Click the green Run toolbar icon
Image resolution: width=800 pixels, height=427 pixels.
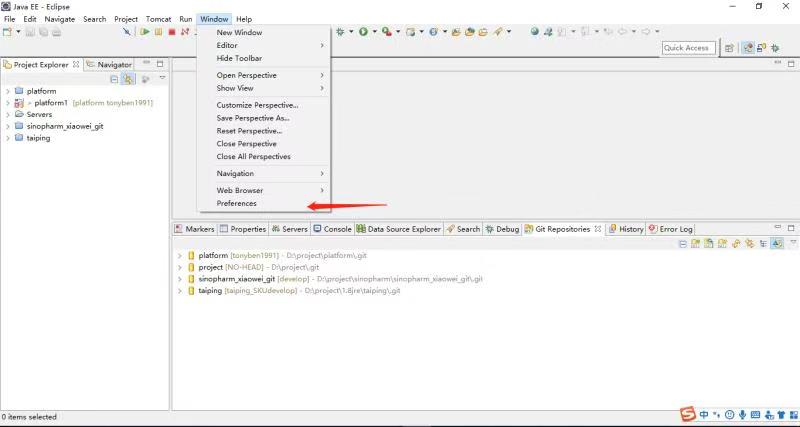pos(363,32)
